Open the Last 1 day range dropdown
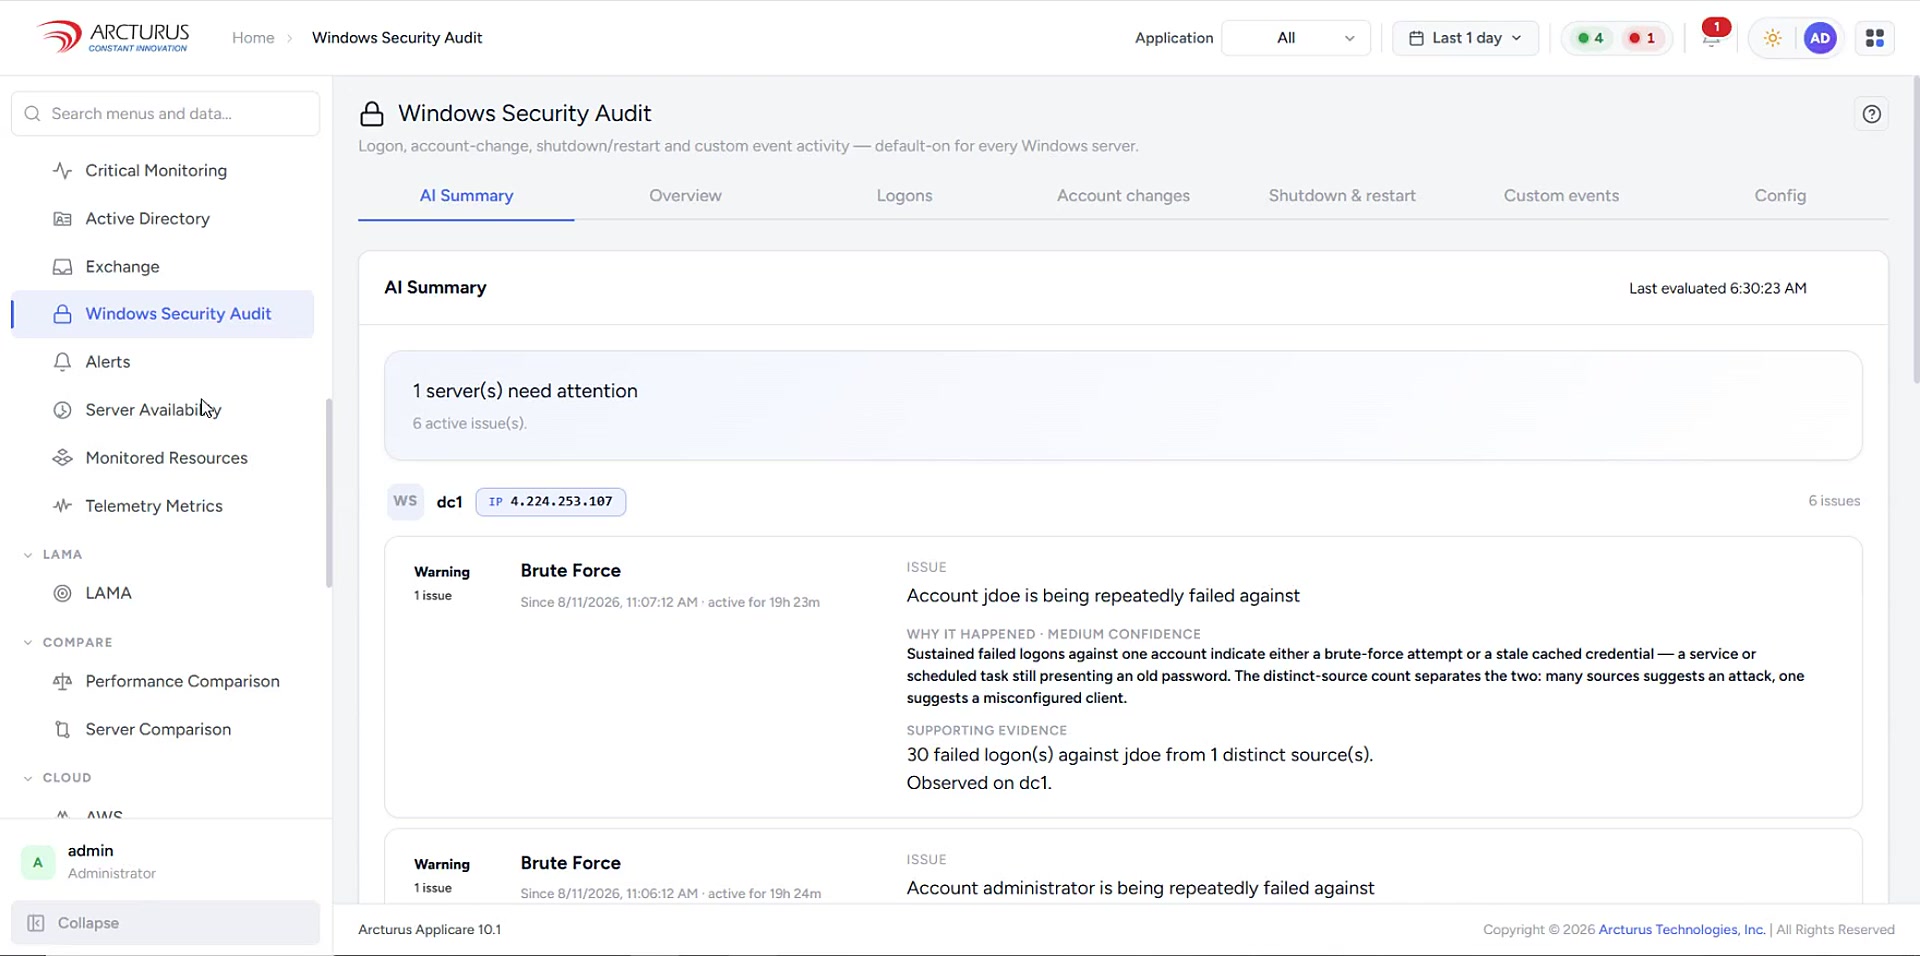This screenshot has width=1920, height=956. (1466, 38)
